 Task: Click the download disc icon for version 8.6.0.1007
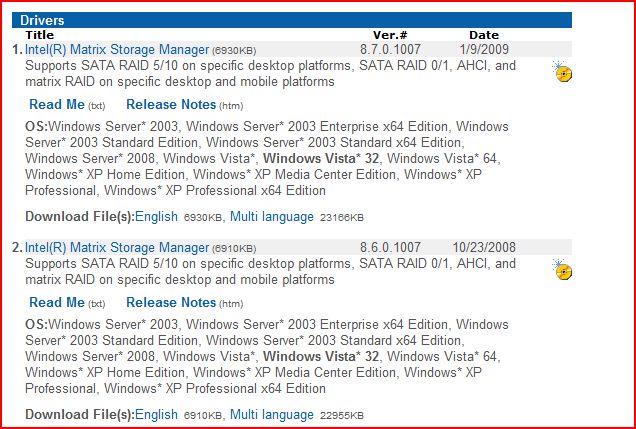(563, 270)
